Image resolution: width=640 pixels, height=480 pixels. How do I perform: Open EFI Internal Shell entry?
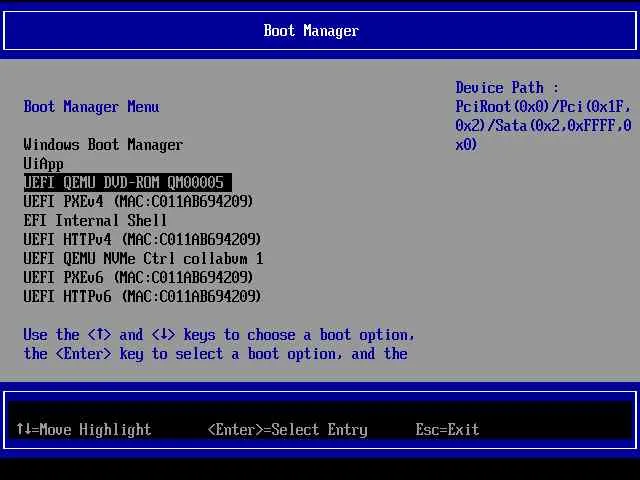click(x=95, y=221)
